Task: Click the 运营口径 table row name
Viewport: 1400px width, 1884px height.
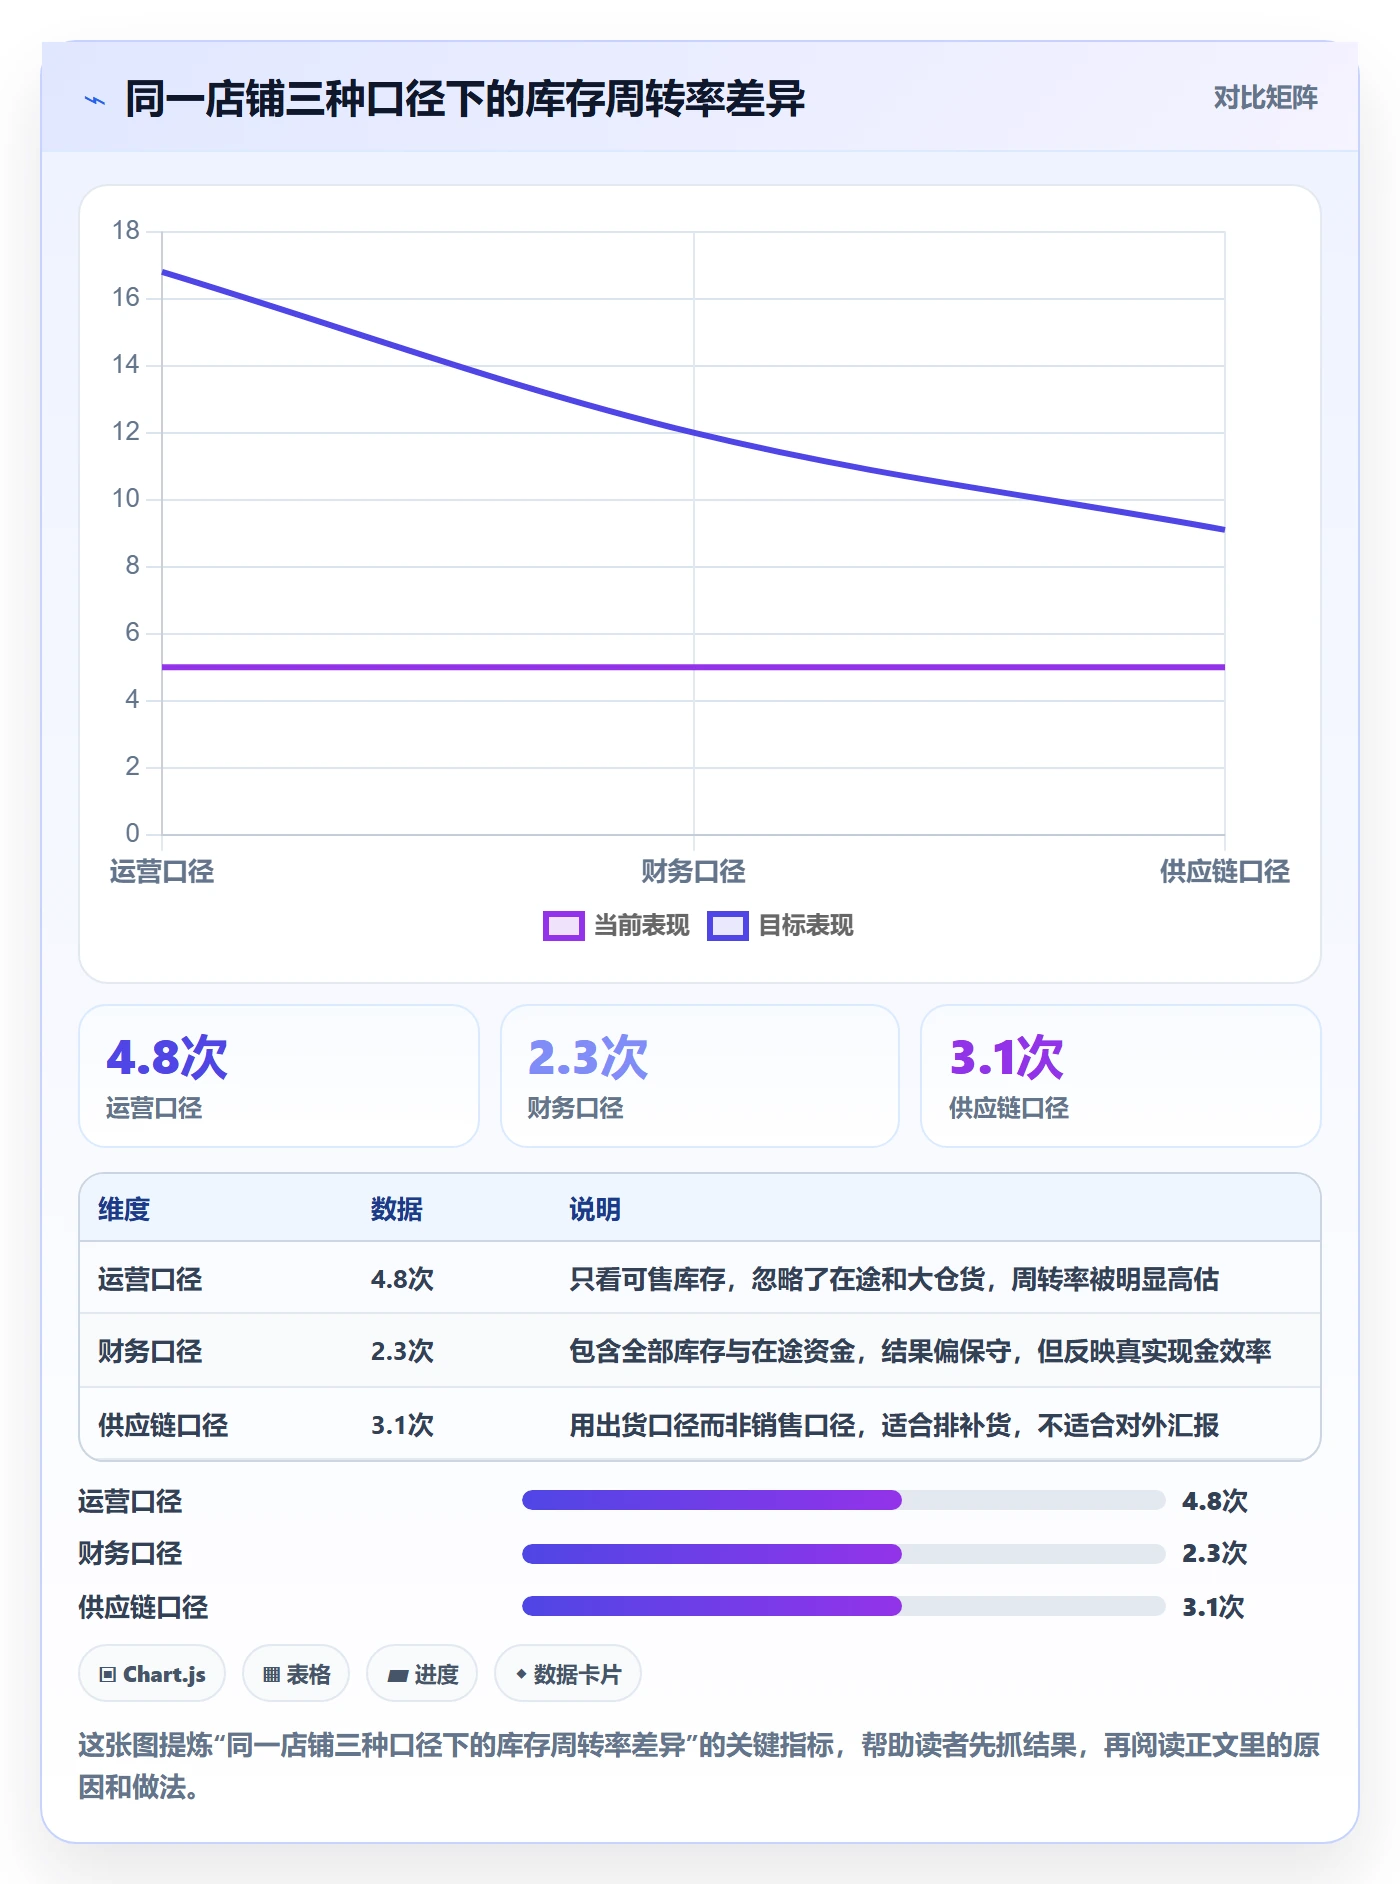Action: (x=150, y=1279)
